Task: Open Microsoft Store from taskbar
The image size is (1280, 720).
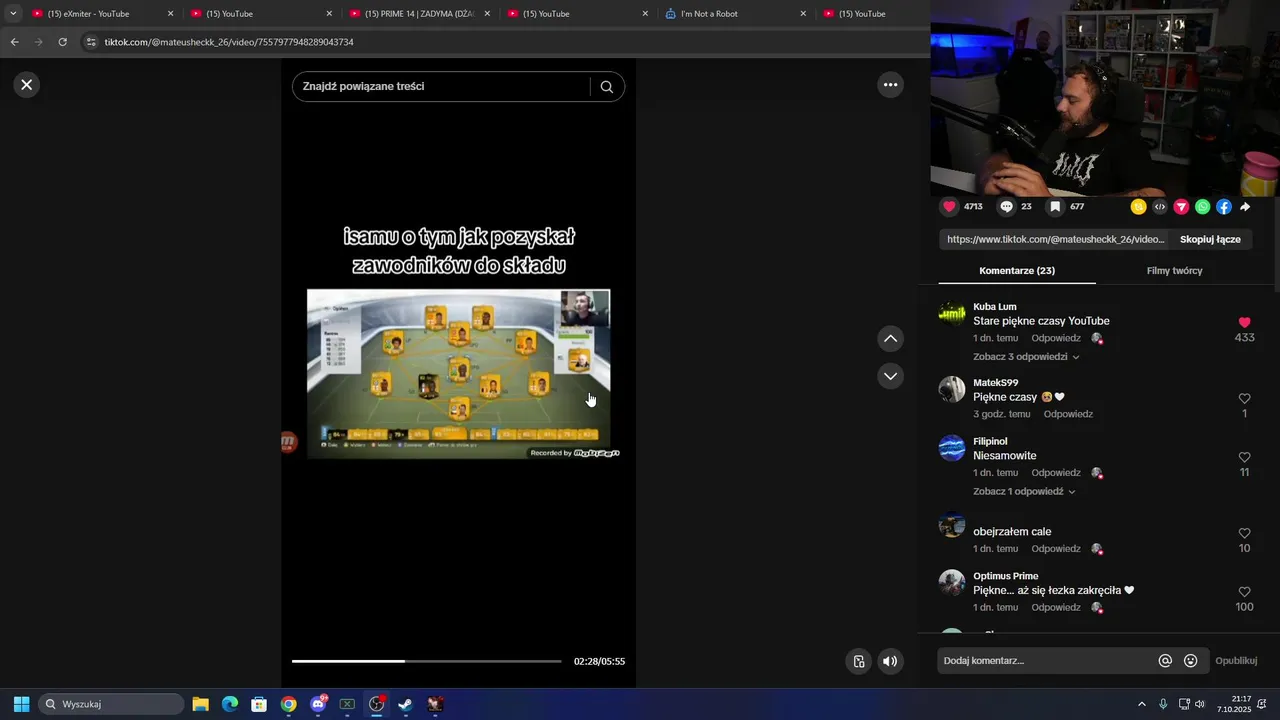Action: click(x=259, y=704)
